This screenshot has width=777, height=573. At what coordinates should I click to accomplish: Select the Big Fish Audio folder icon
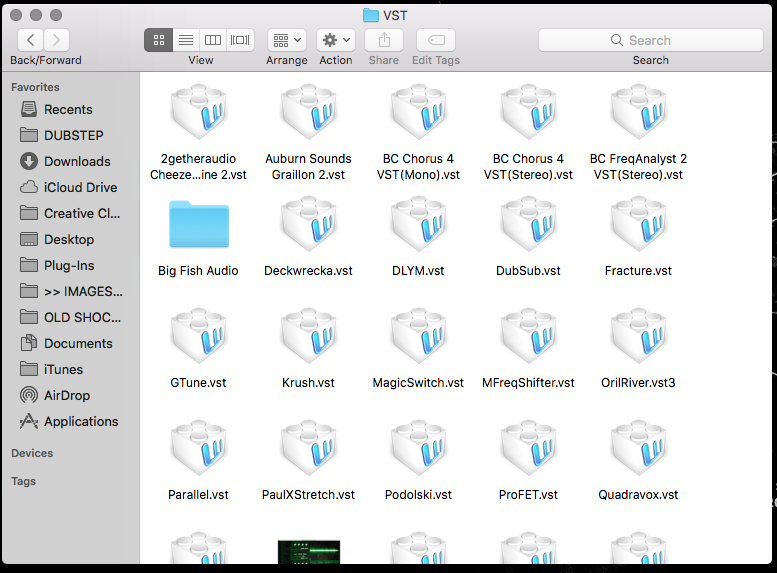[x=199, y=224]
